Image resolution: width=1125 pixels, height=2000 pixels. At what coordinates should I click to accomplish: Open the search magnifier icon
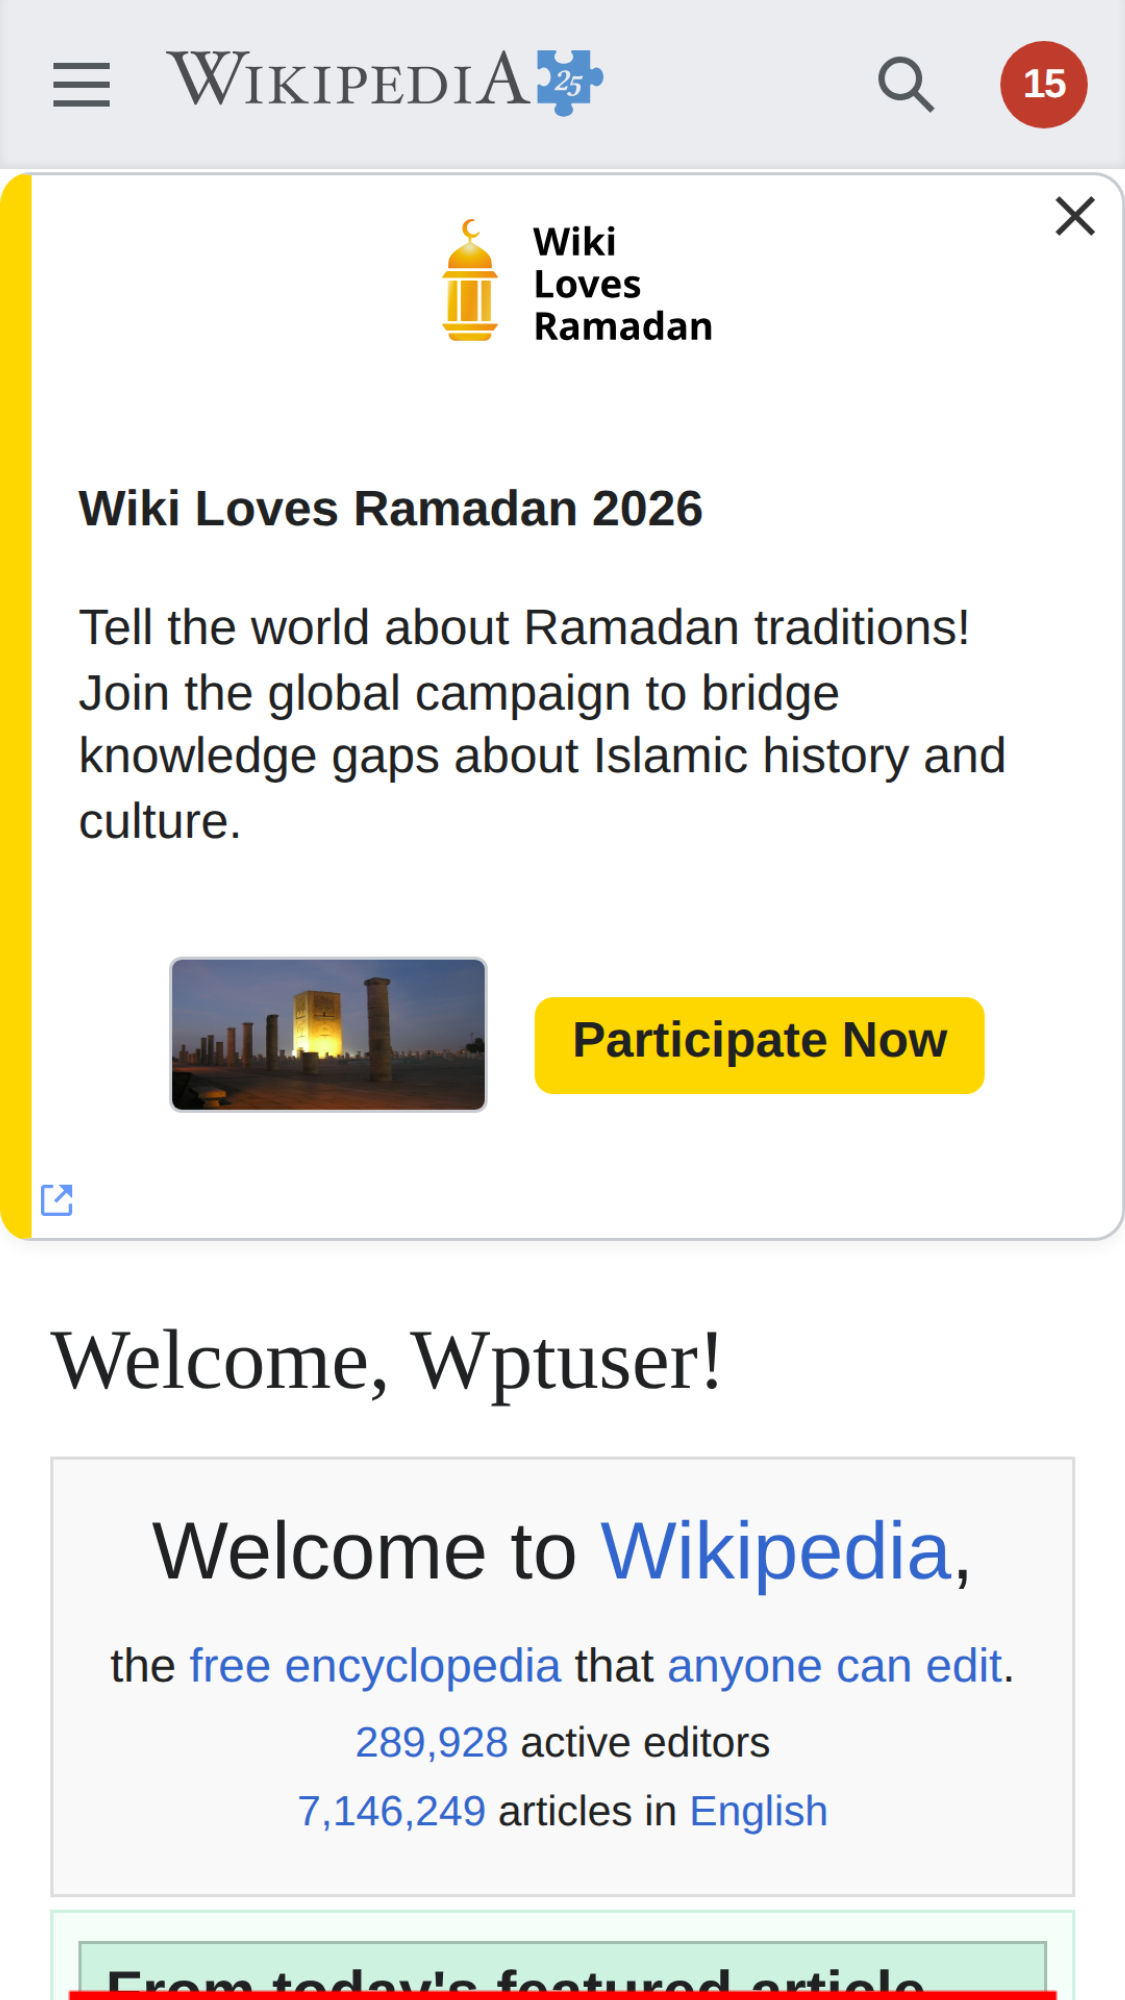905,84
